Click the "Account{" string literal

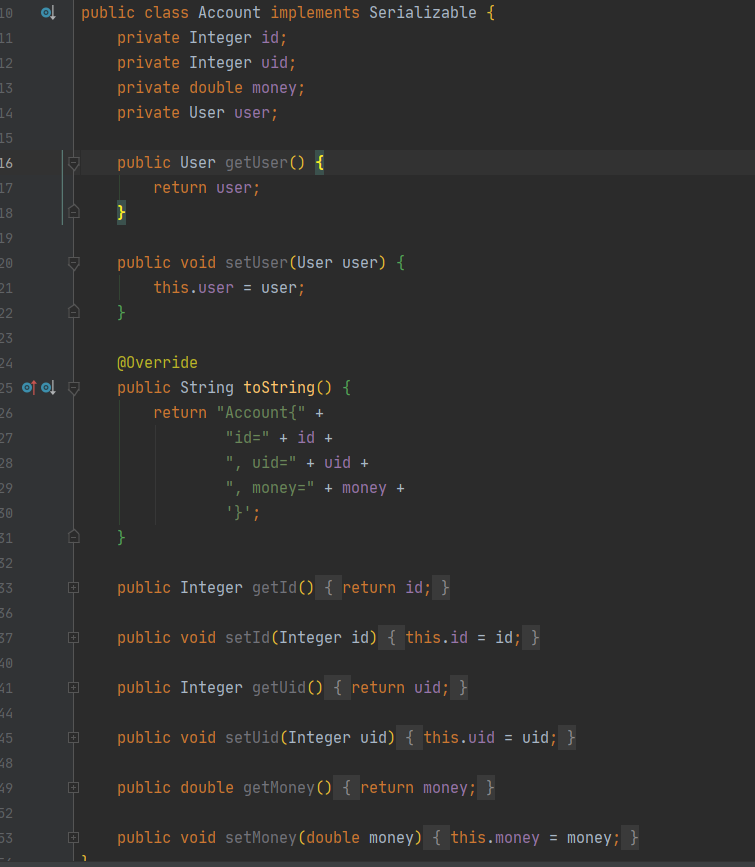(x=261, y=412)
